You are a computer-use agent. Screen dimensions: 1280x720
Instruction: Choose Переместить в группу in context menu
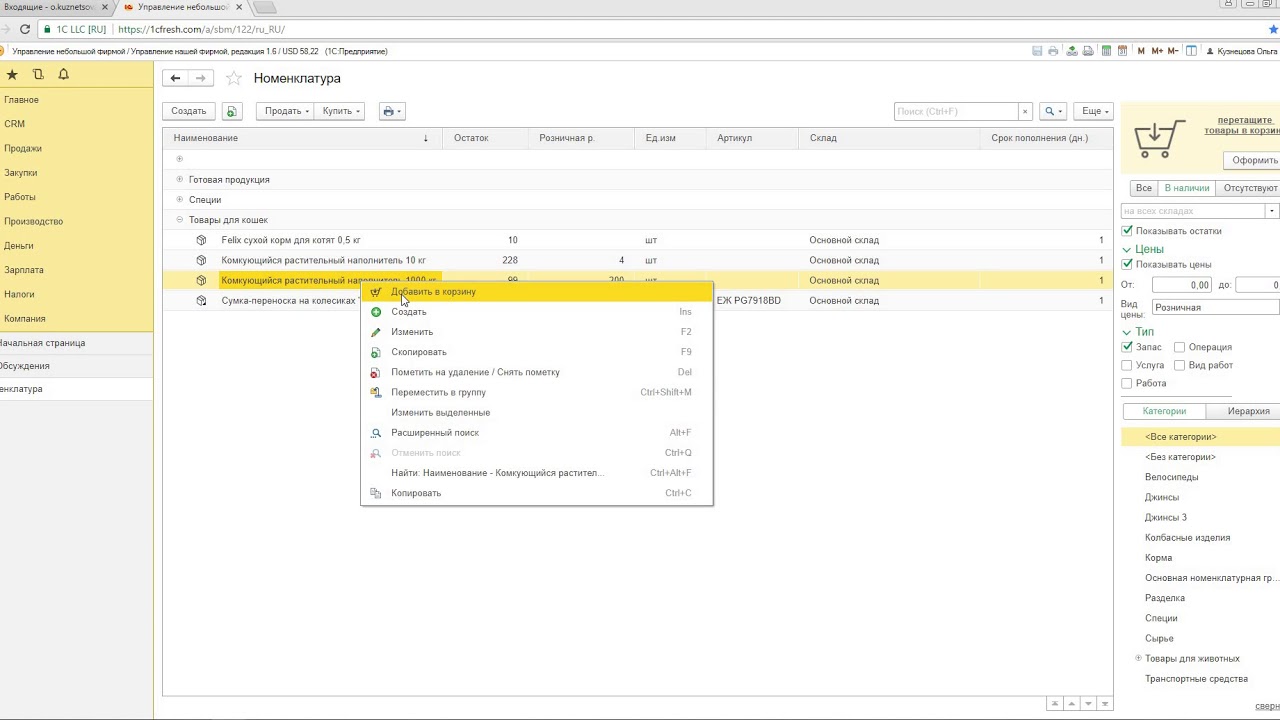pos(537,392)
